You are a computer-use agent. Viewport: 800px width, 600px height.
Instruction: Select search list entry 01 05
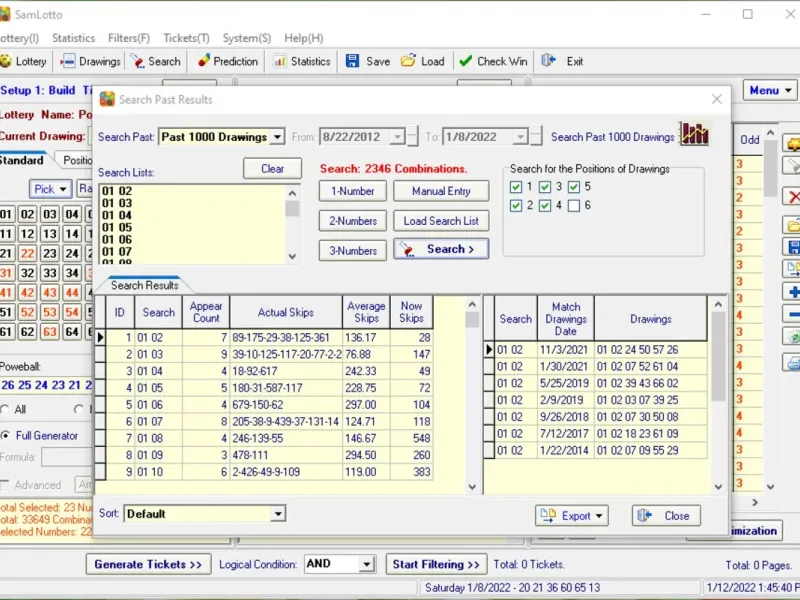[x=117, y=228]
